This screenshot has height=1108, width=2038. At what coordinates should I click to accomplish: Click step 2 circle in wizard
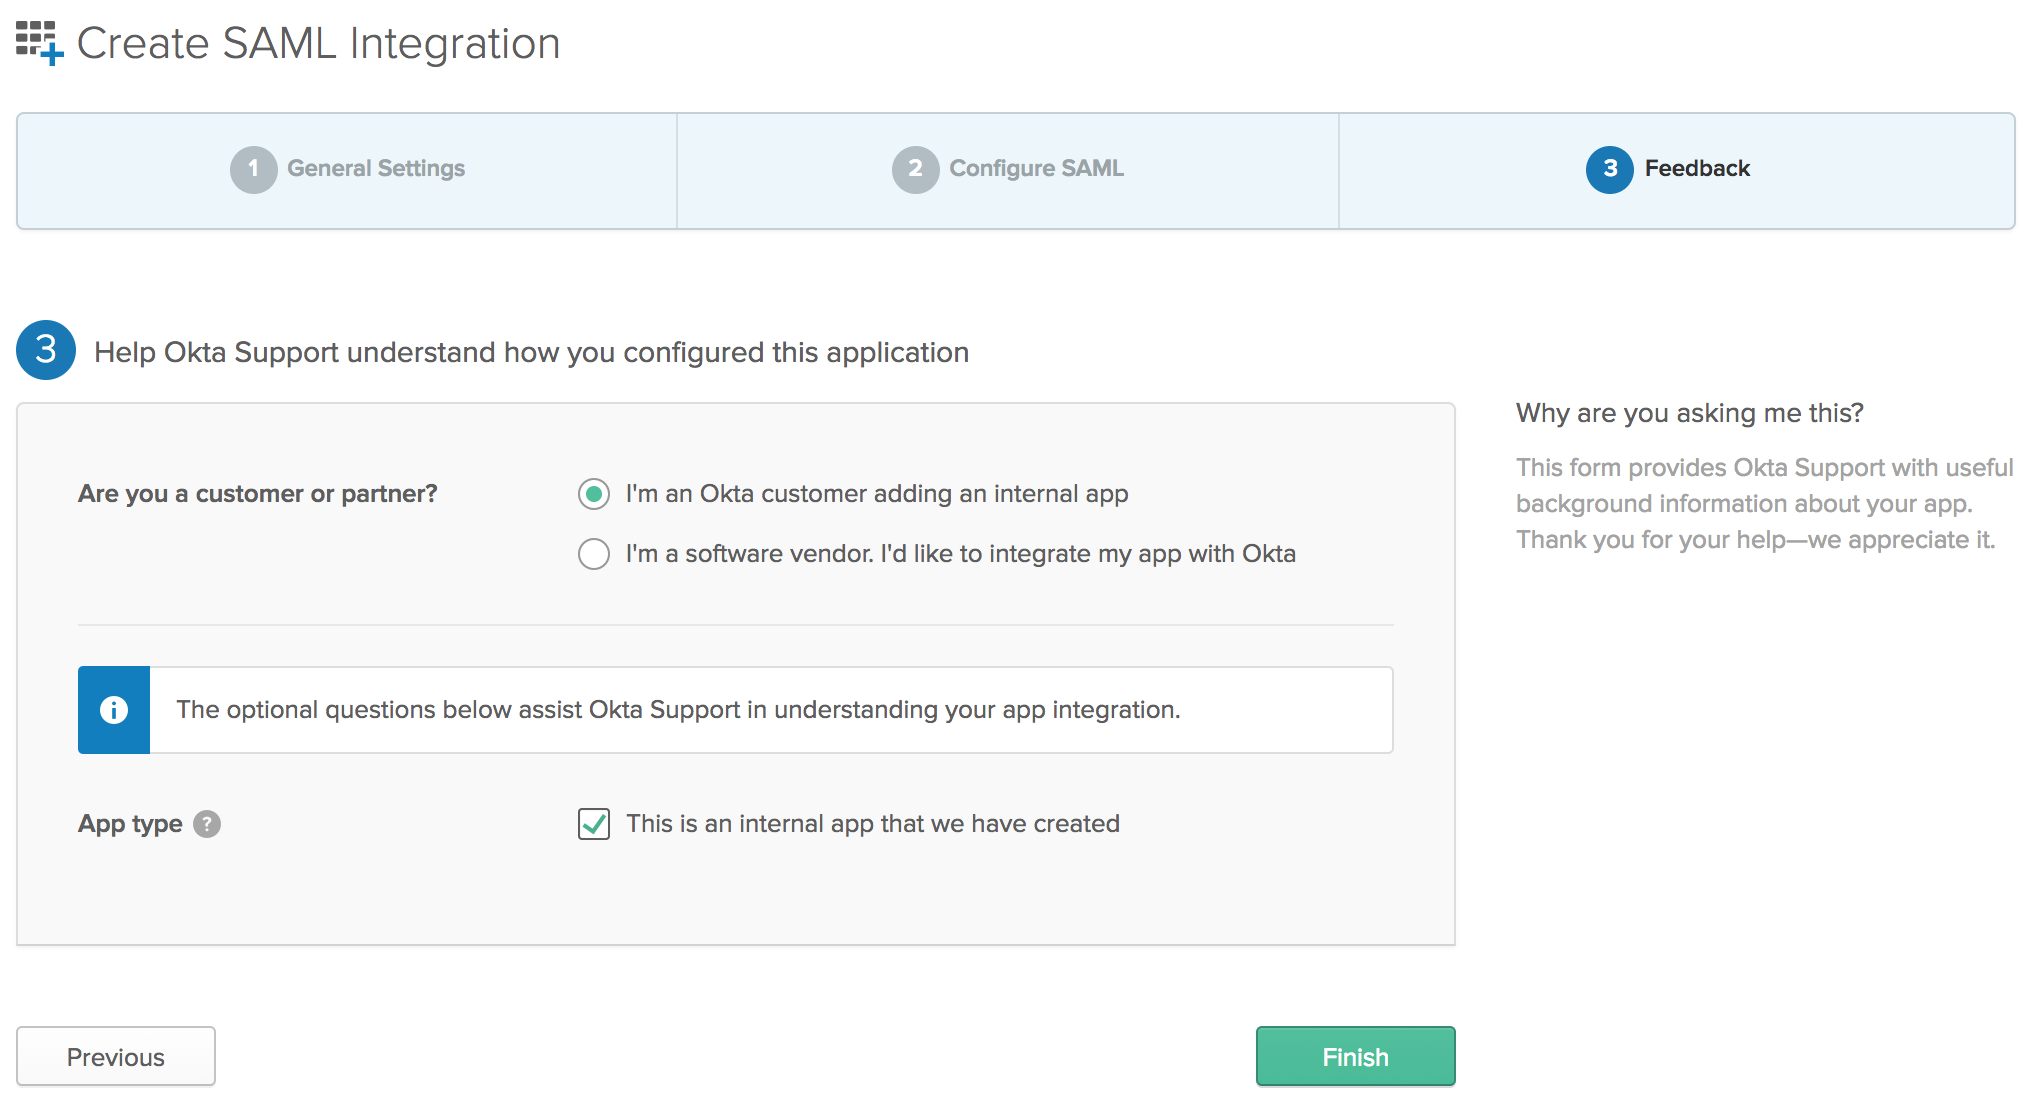tap(915, 169)
